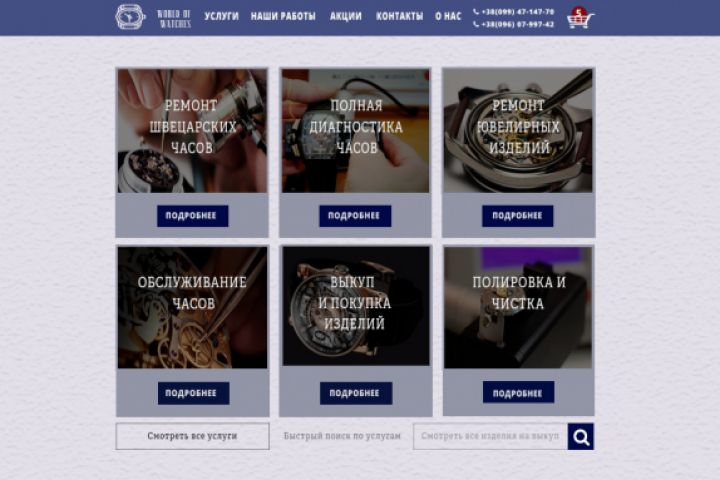The image size is (720, 480).
Task: Click the magnifier search button
Action: pyautogui.click(x=580, y=436)
